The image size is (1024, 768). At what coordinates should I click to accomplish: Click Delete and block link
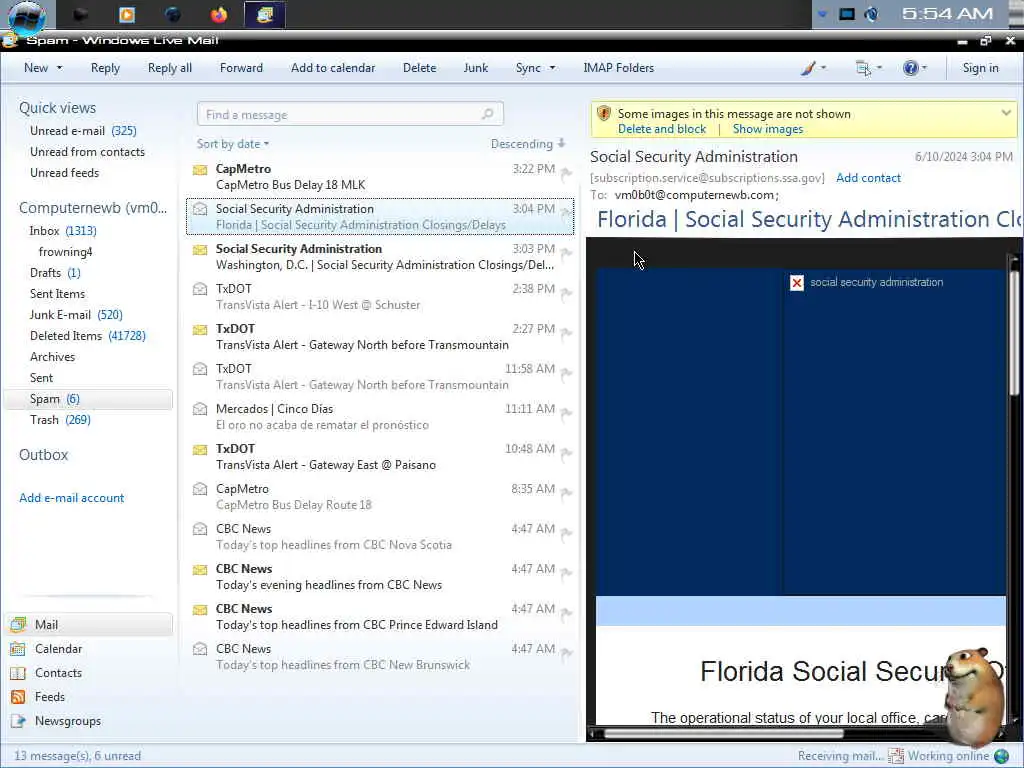click(x=662, y=129)
